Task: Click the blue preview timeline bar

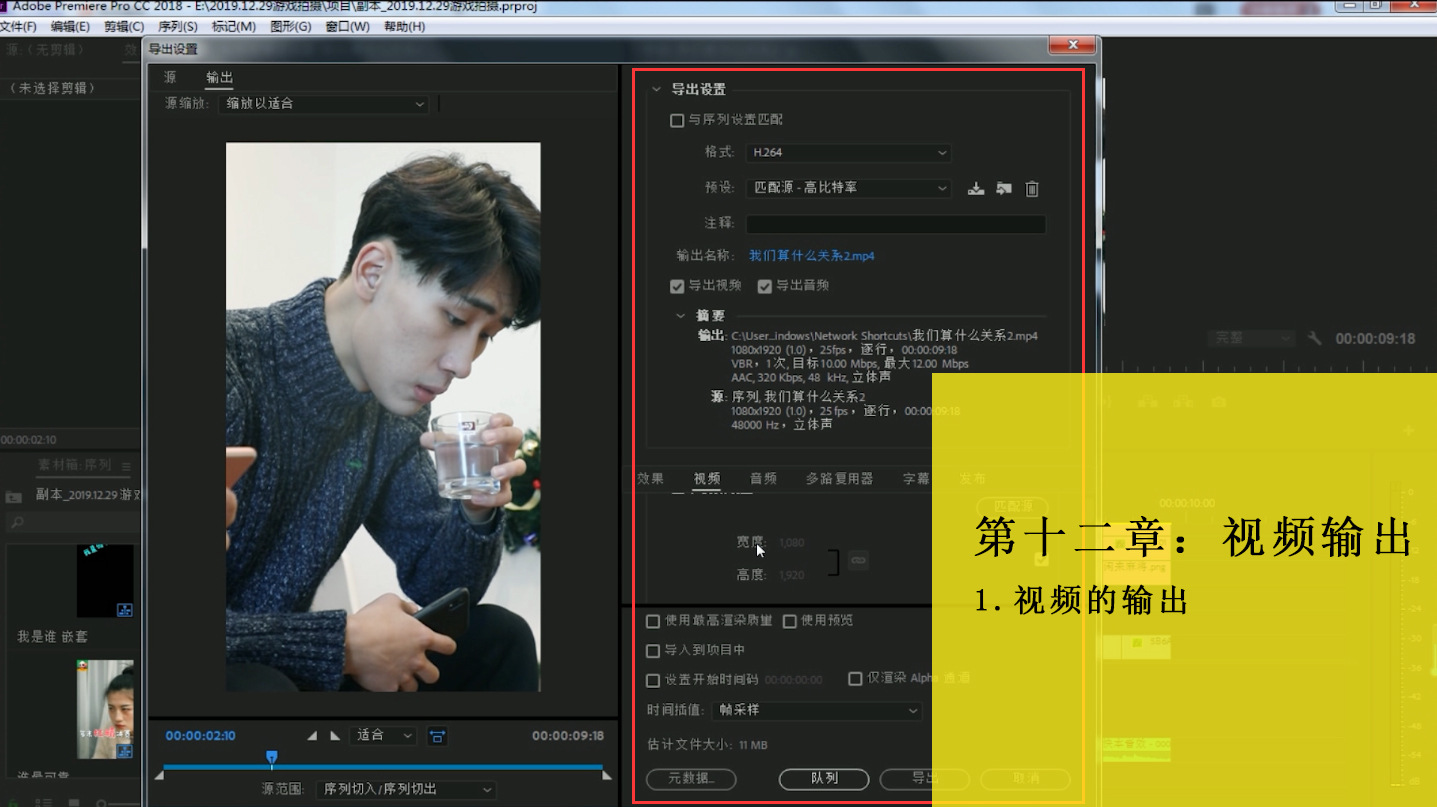Action: 383,767
